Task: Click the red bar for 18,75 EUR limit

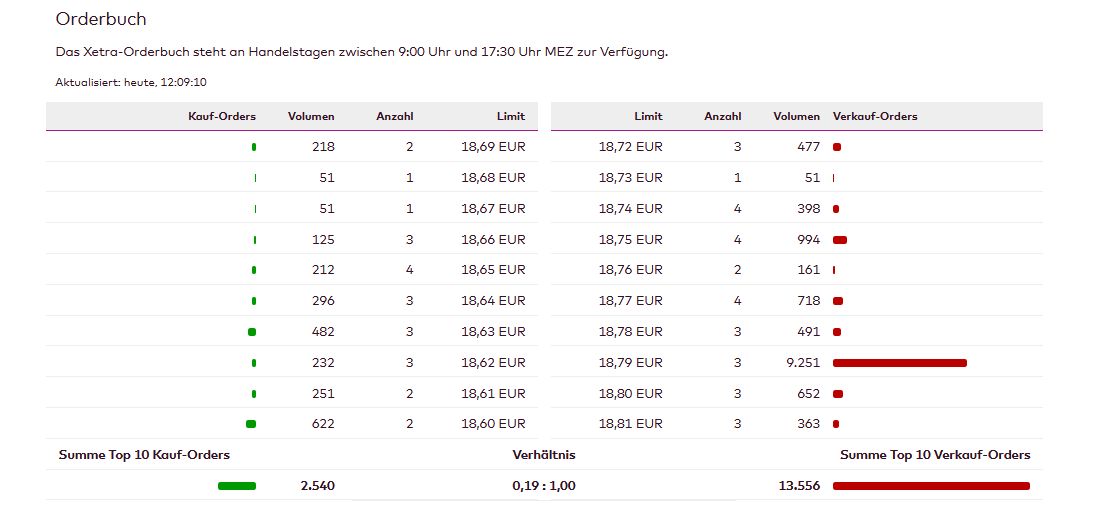Action: click(840, 240)
